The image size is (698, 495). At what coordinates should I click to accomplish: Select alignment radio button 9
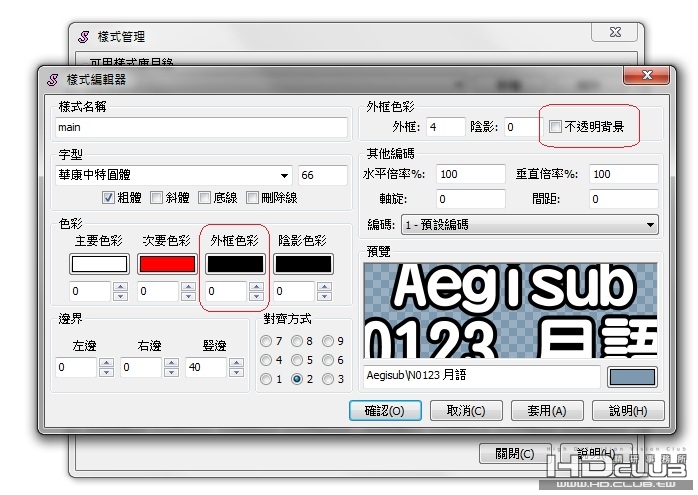328,341
